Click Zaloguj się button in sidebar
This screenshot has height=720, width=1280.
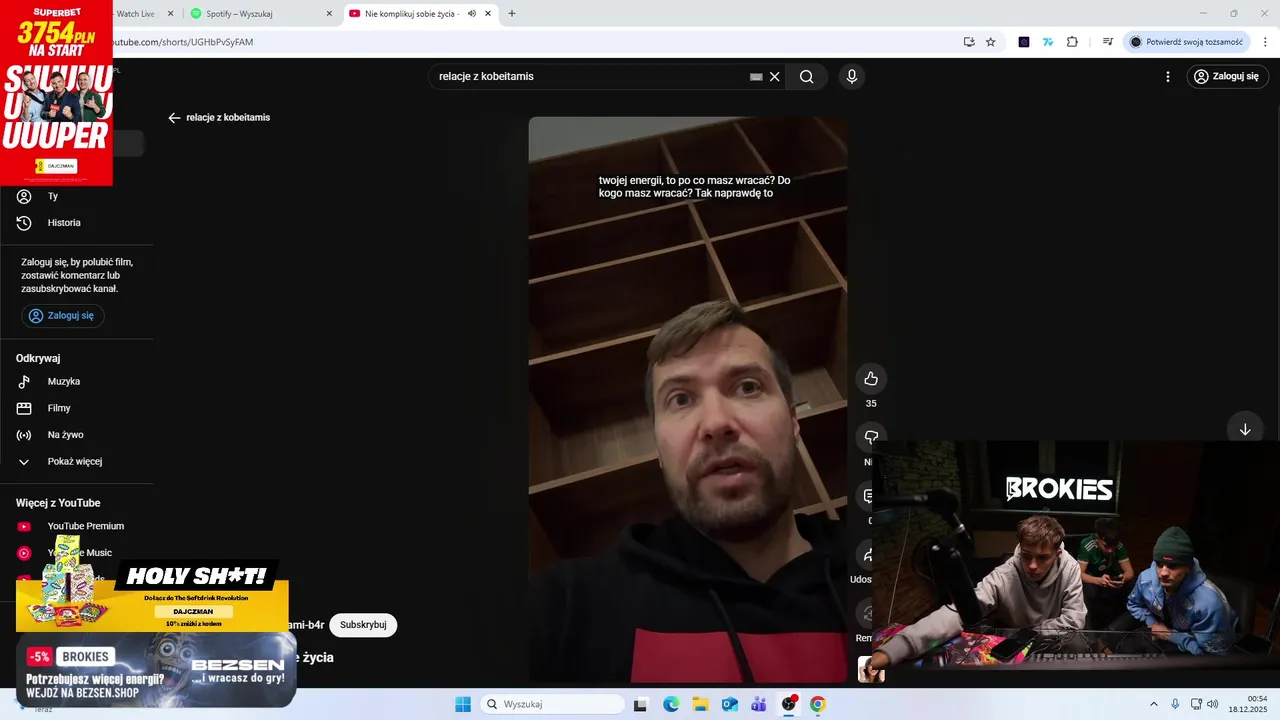(x=62, y=315)
